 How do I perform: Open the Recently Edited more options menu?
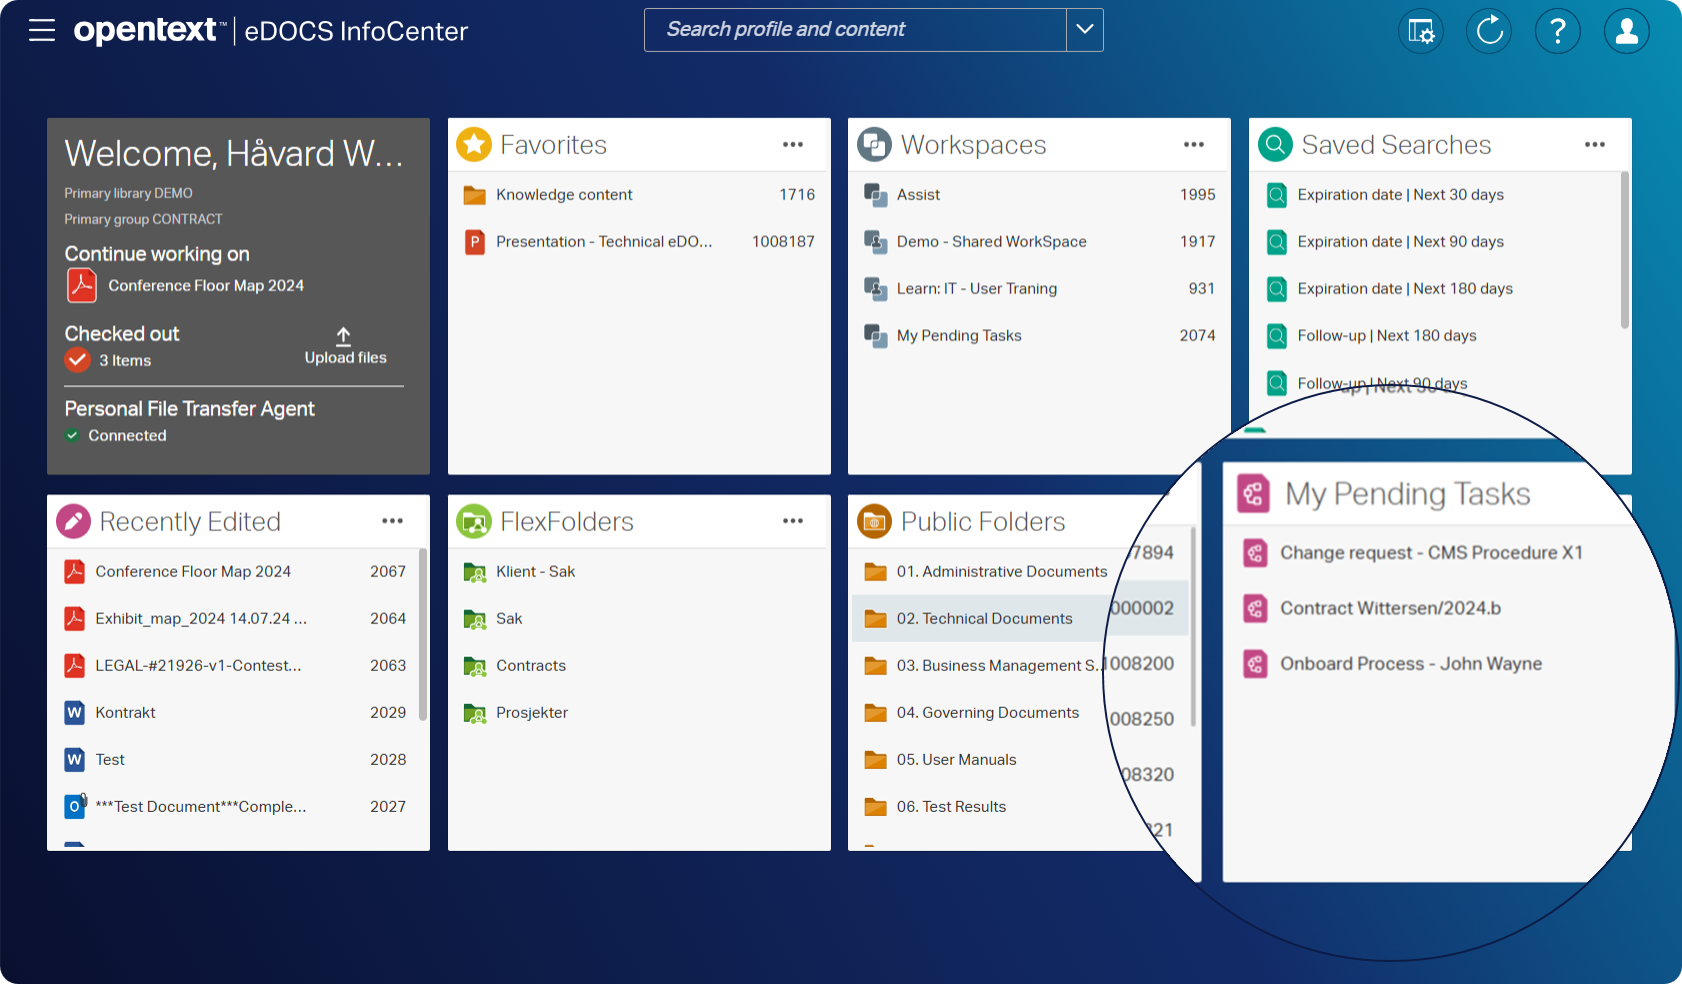coord(393,521)
